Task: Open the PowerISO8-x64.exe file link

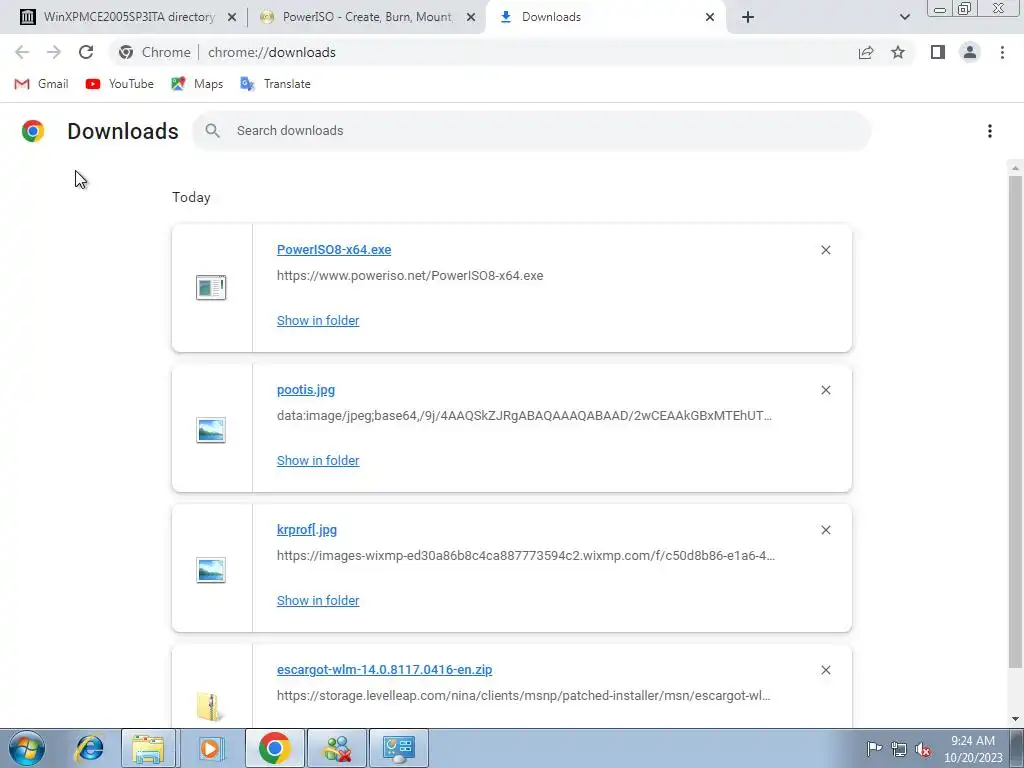Action: point(334,249)
